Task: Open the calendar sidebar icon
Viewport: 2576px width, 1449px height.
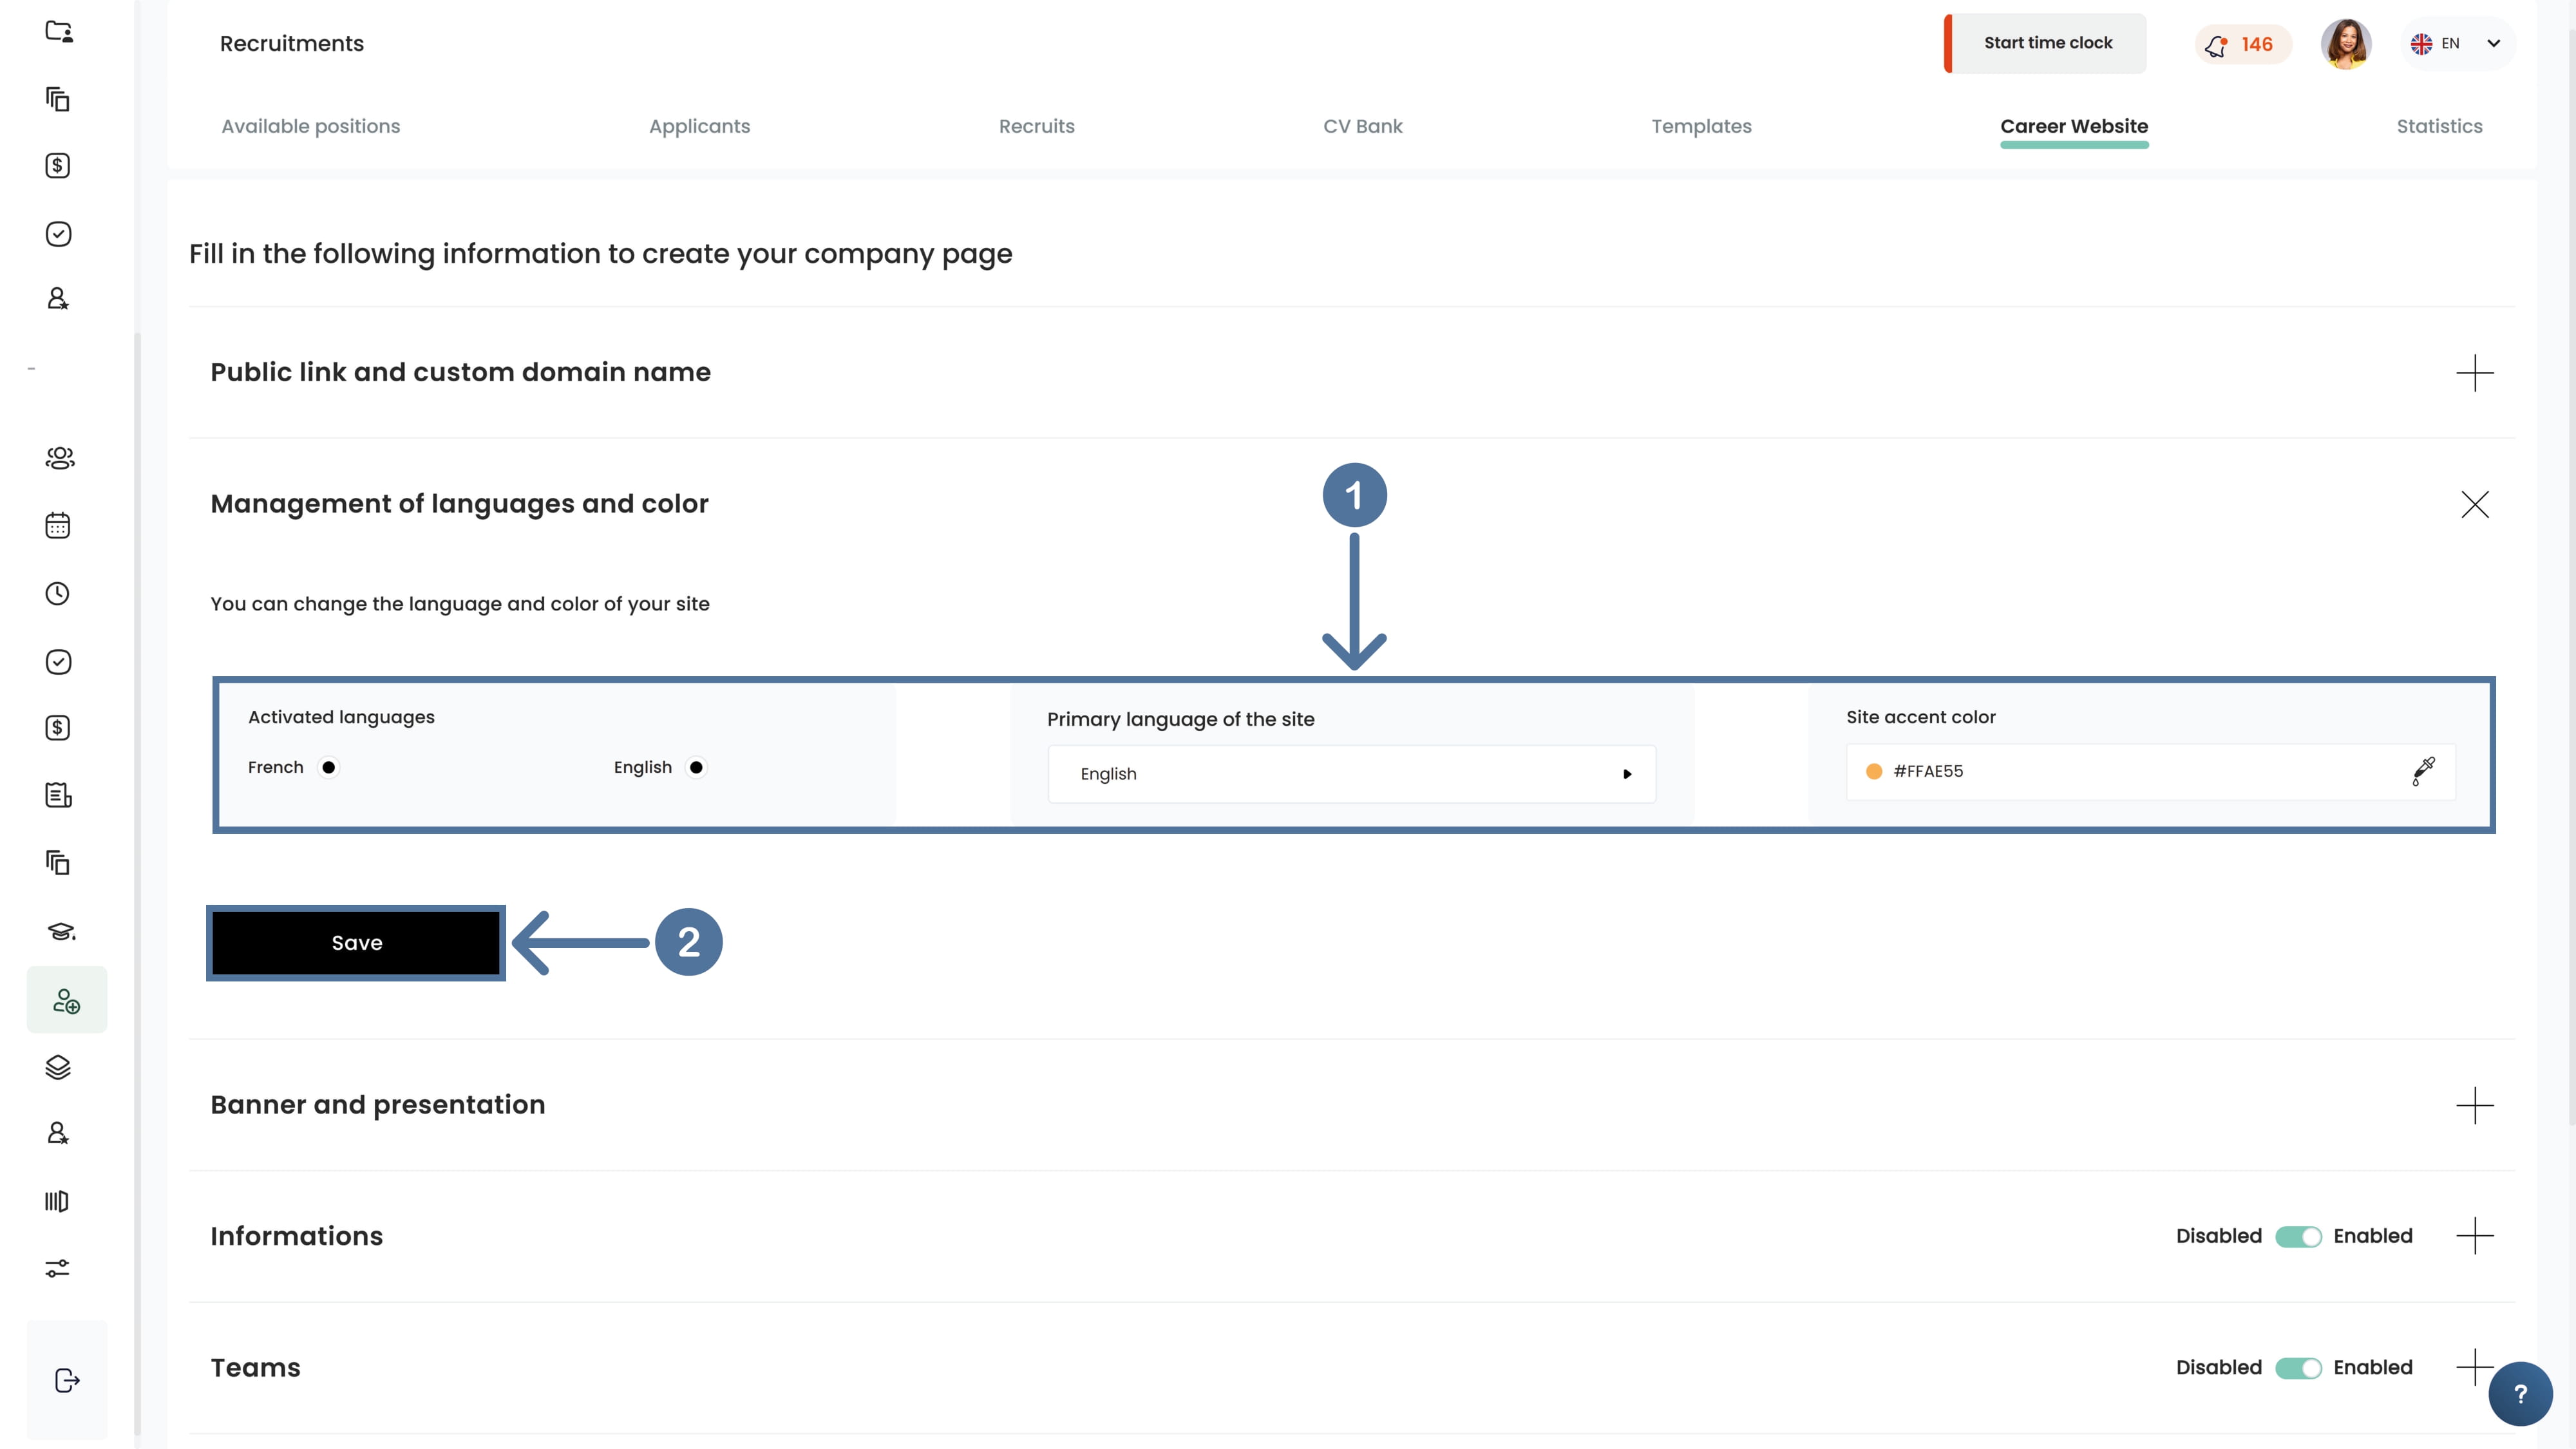Action: tap(58, 526)
